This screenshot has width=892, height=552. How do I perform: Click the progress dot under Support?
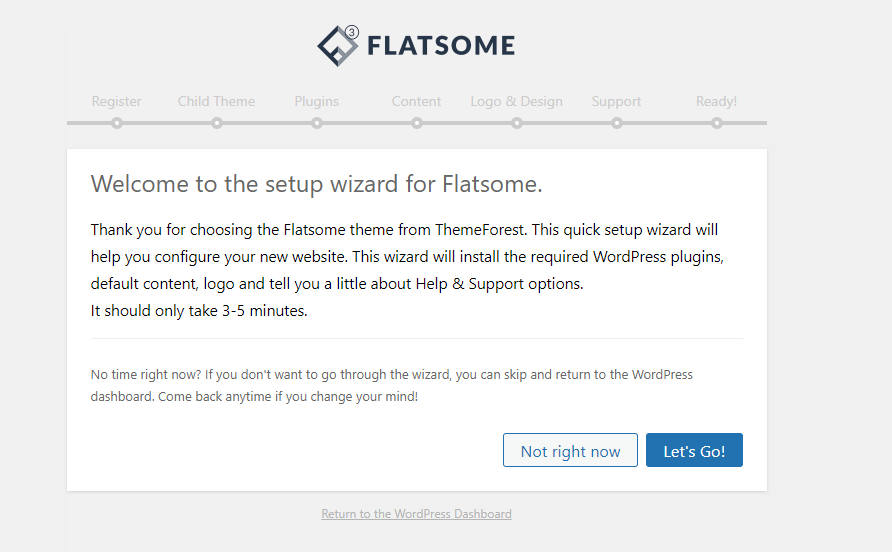tap(617, 123)
